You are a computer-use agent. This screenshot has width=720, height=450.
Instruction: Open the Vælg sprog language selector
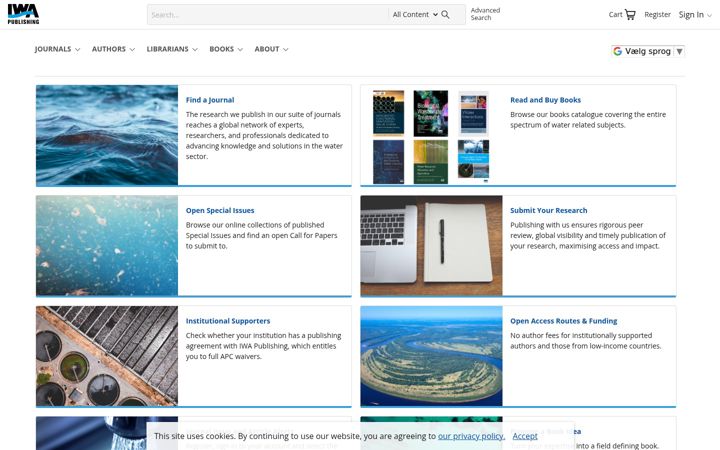coord(648,51)
